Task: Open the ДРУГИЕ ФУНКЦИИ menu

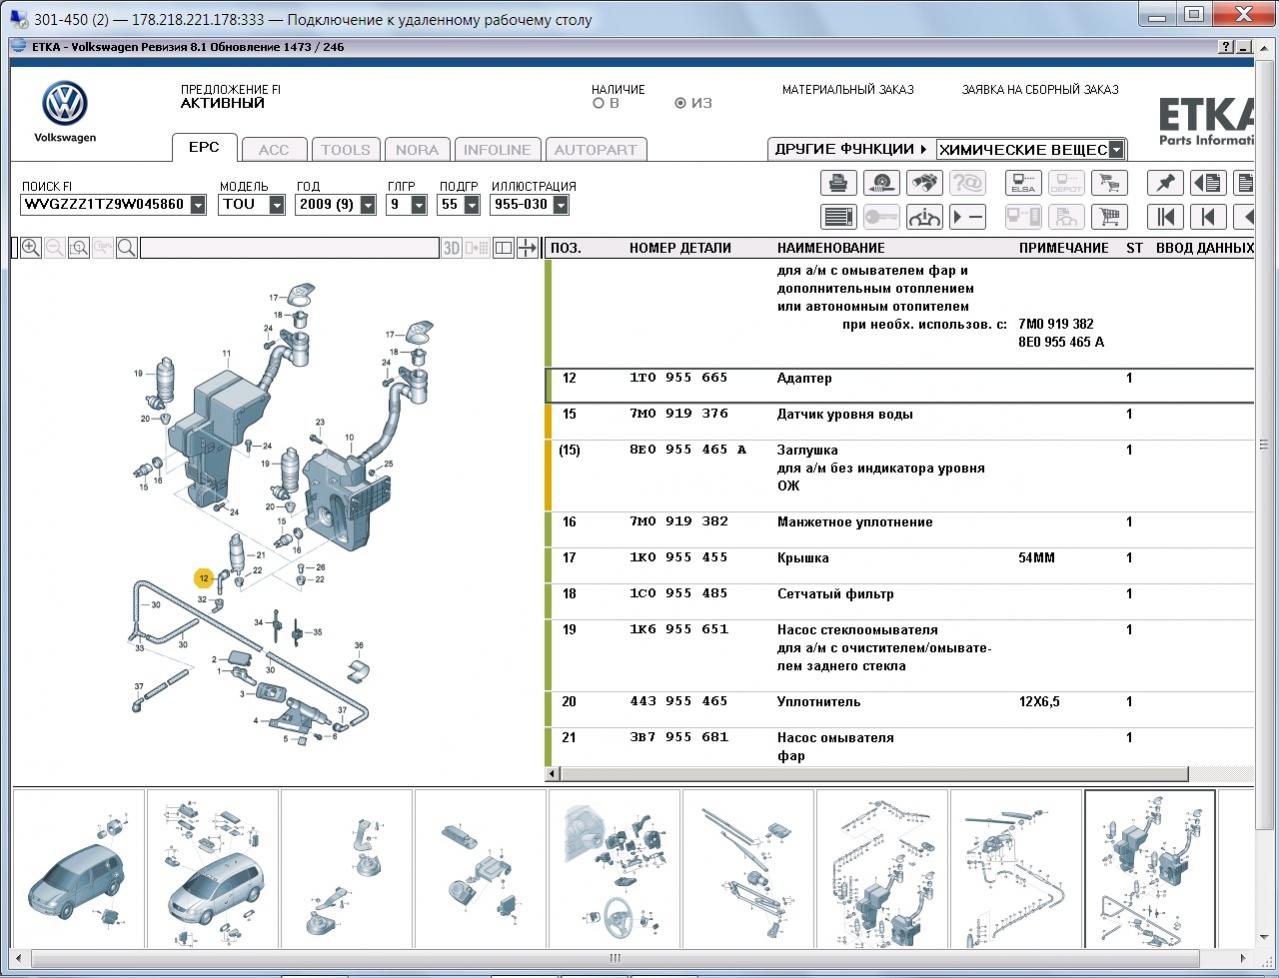Action: tap(850, 149)
